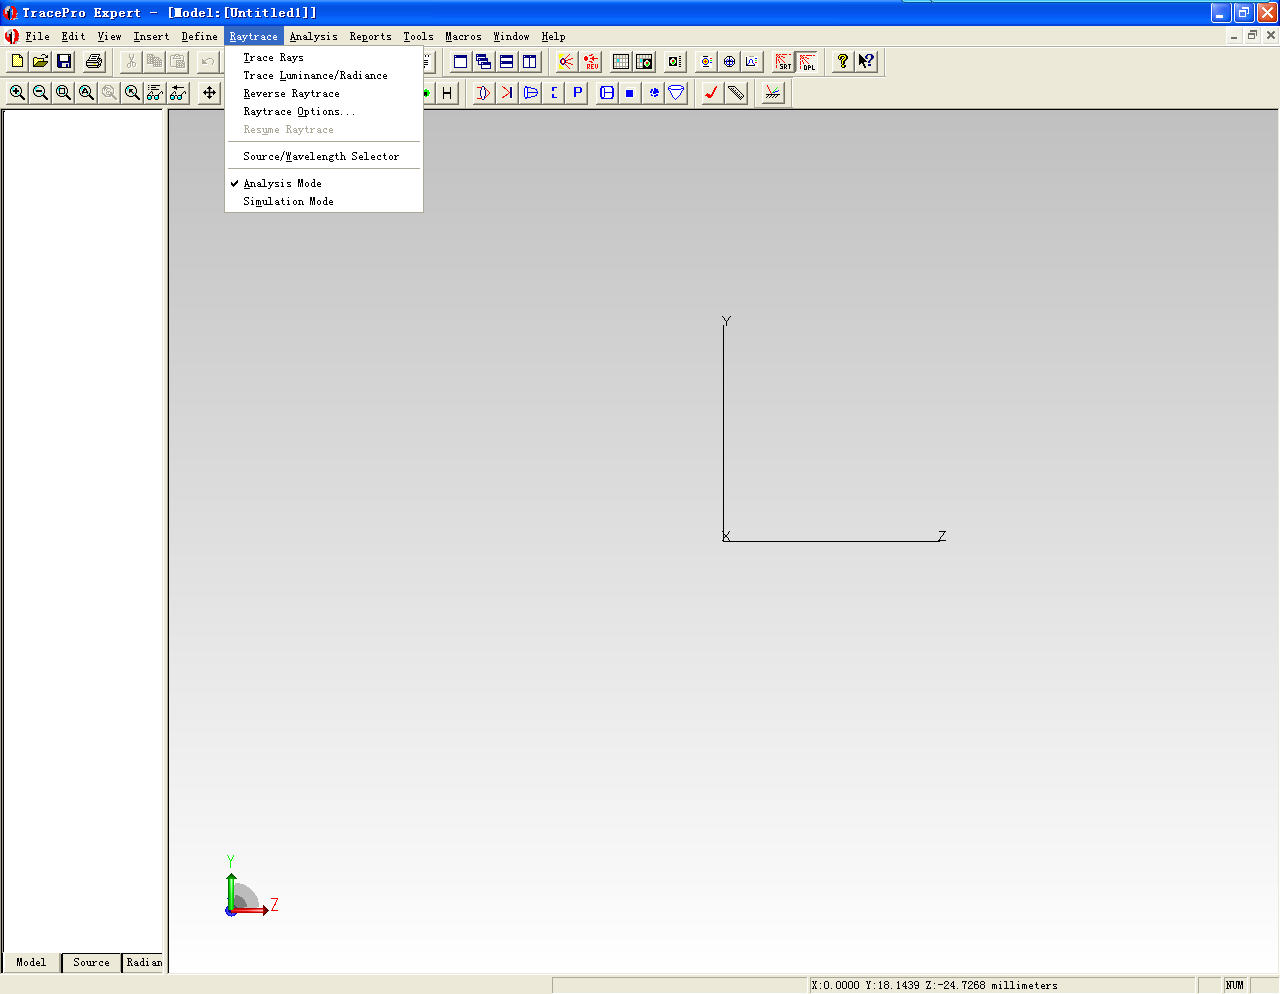Click the Cascade windows icon
Viewport: 1280px width, 994px height.
point(483,62)
